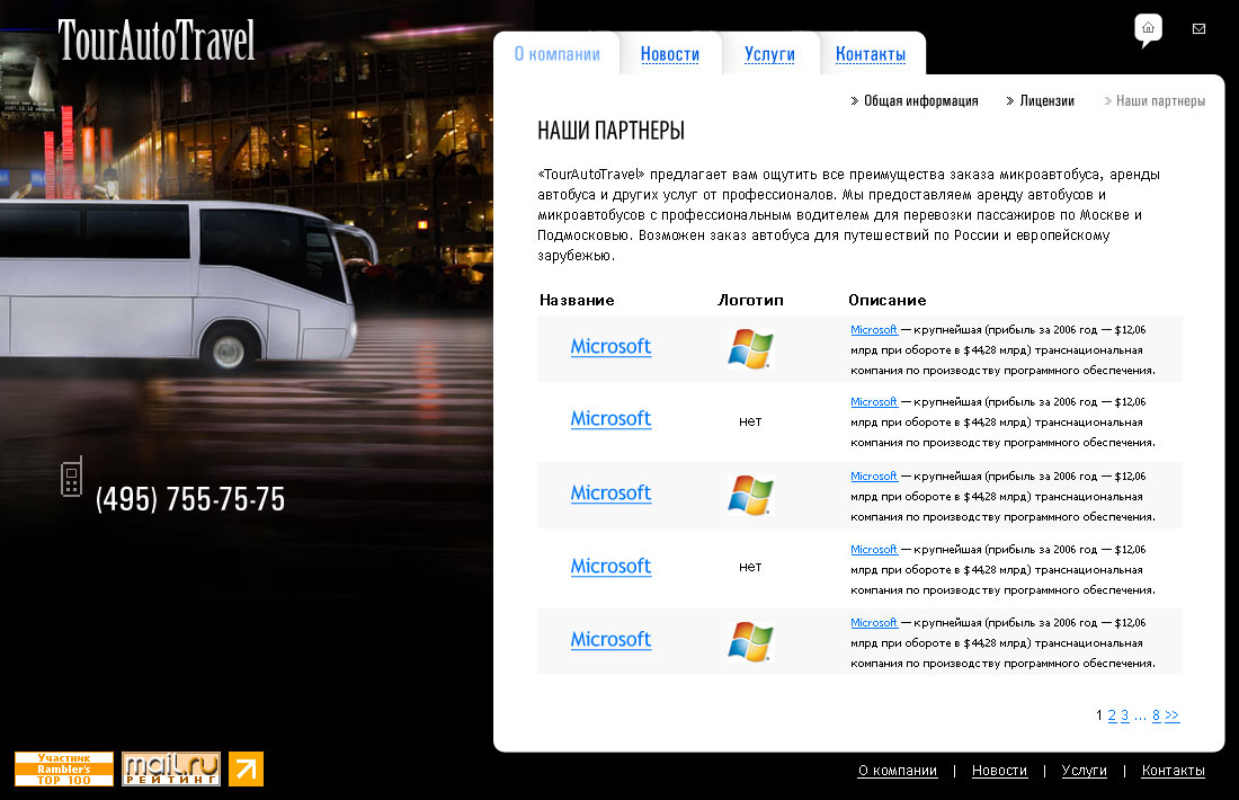Click the Логотип column header
Viewport: 1239px width, 800px height.
[750, 300]
